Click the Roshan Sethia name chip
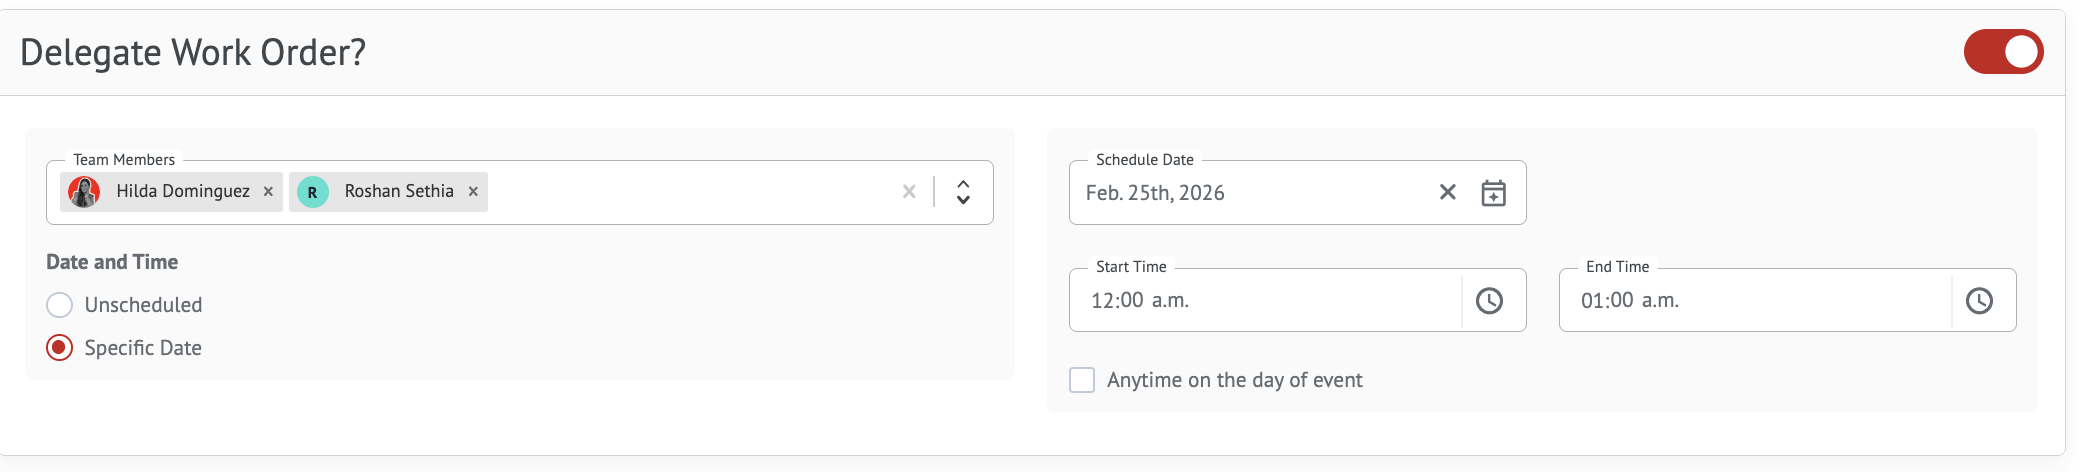The height and width of the screenshot is (472, 2080). click(x=399, y=192)
